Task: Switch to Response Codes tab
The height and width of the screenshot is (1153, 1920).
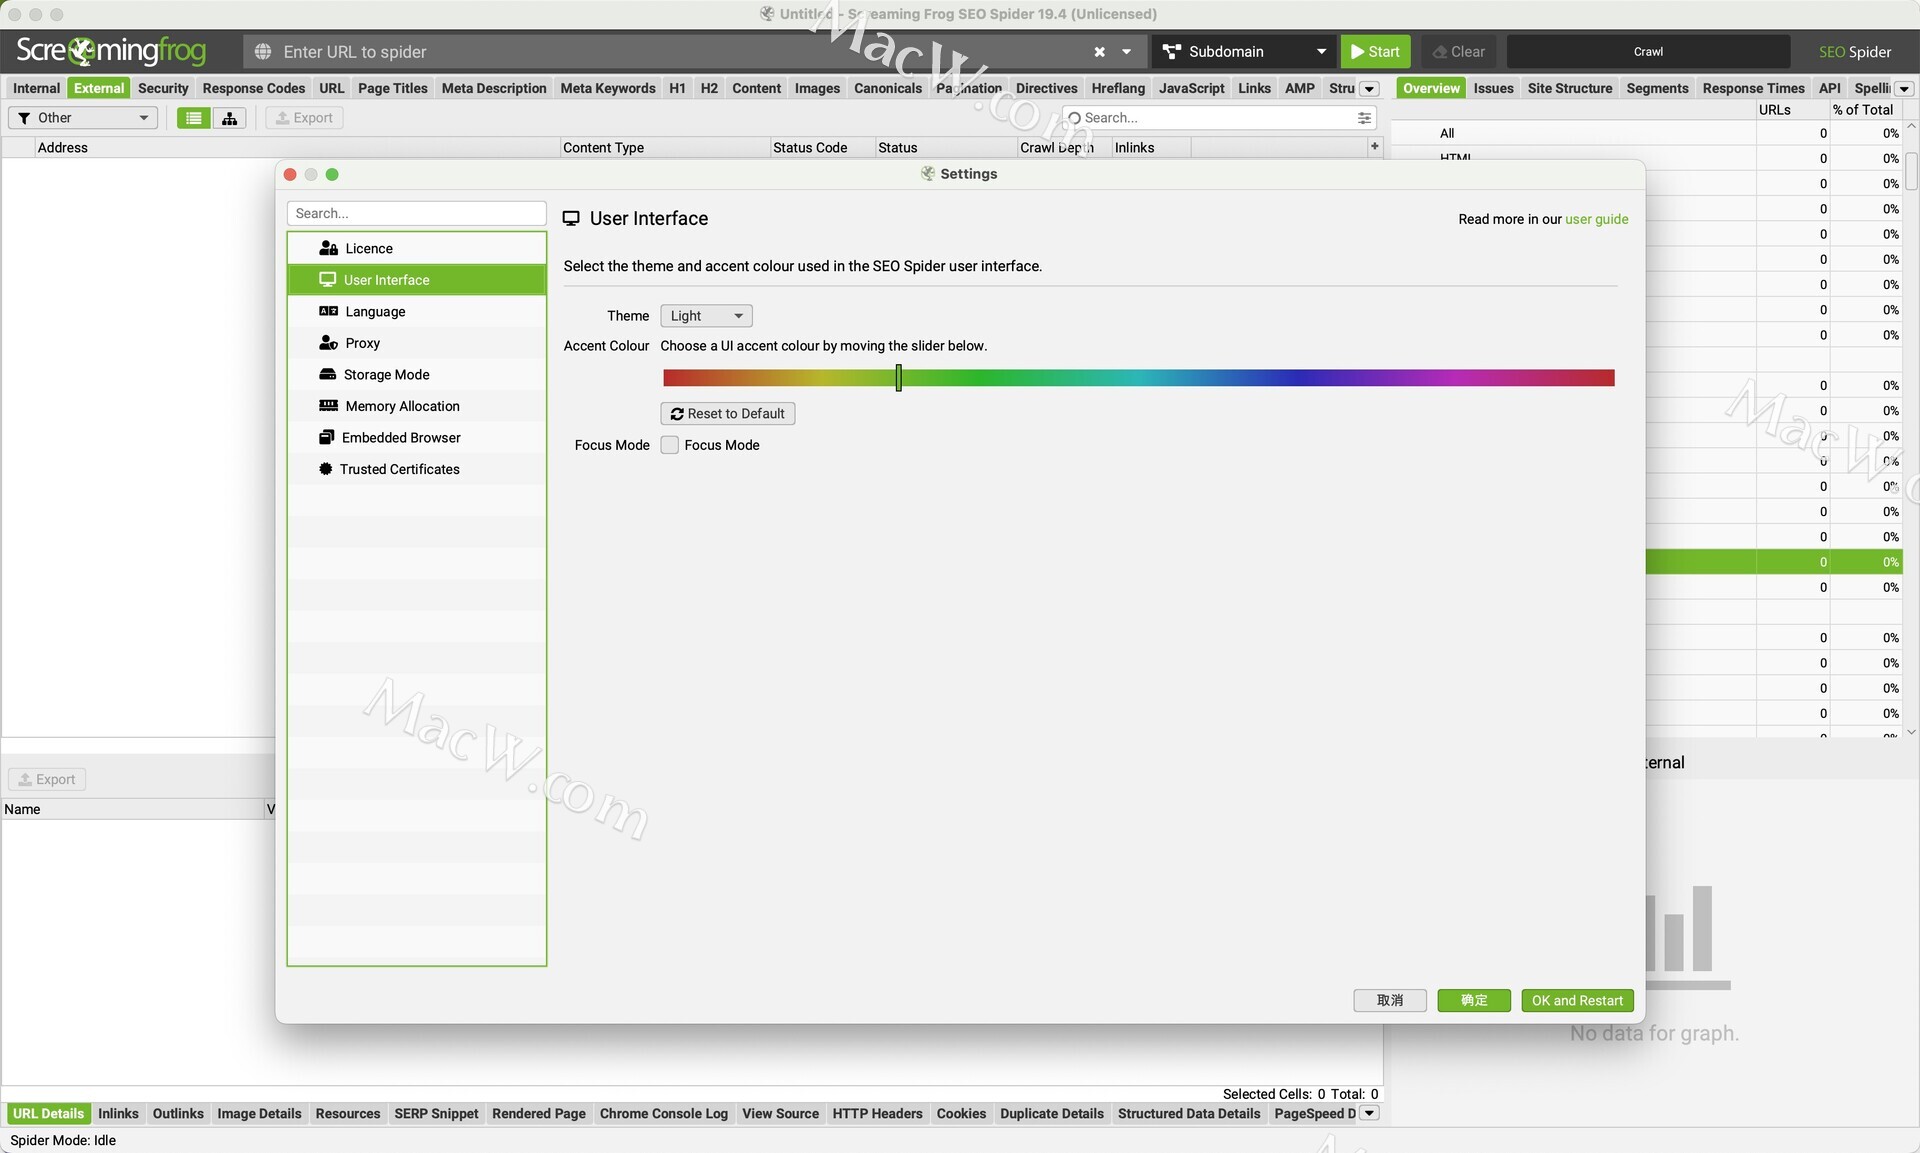Action: point(253,88)
